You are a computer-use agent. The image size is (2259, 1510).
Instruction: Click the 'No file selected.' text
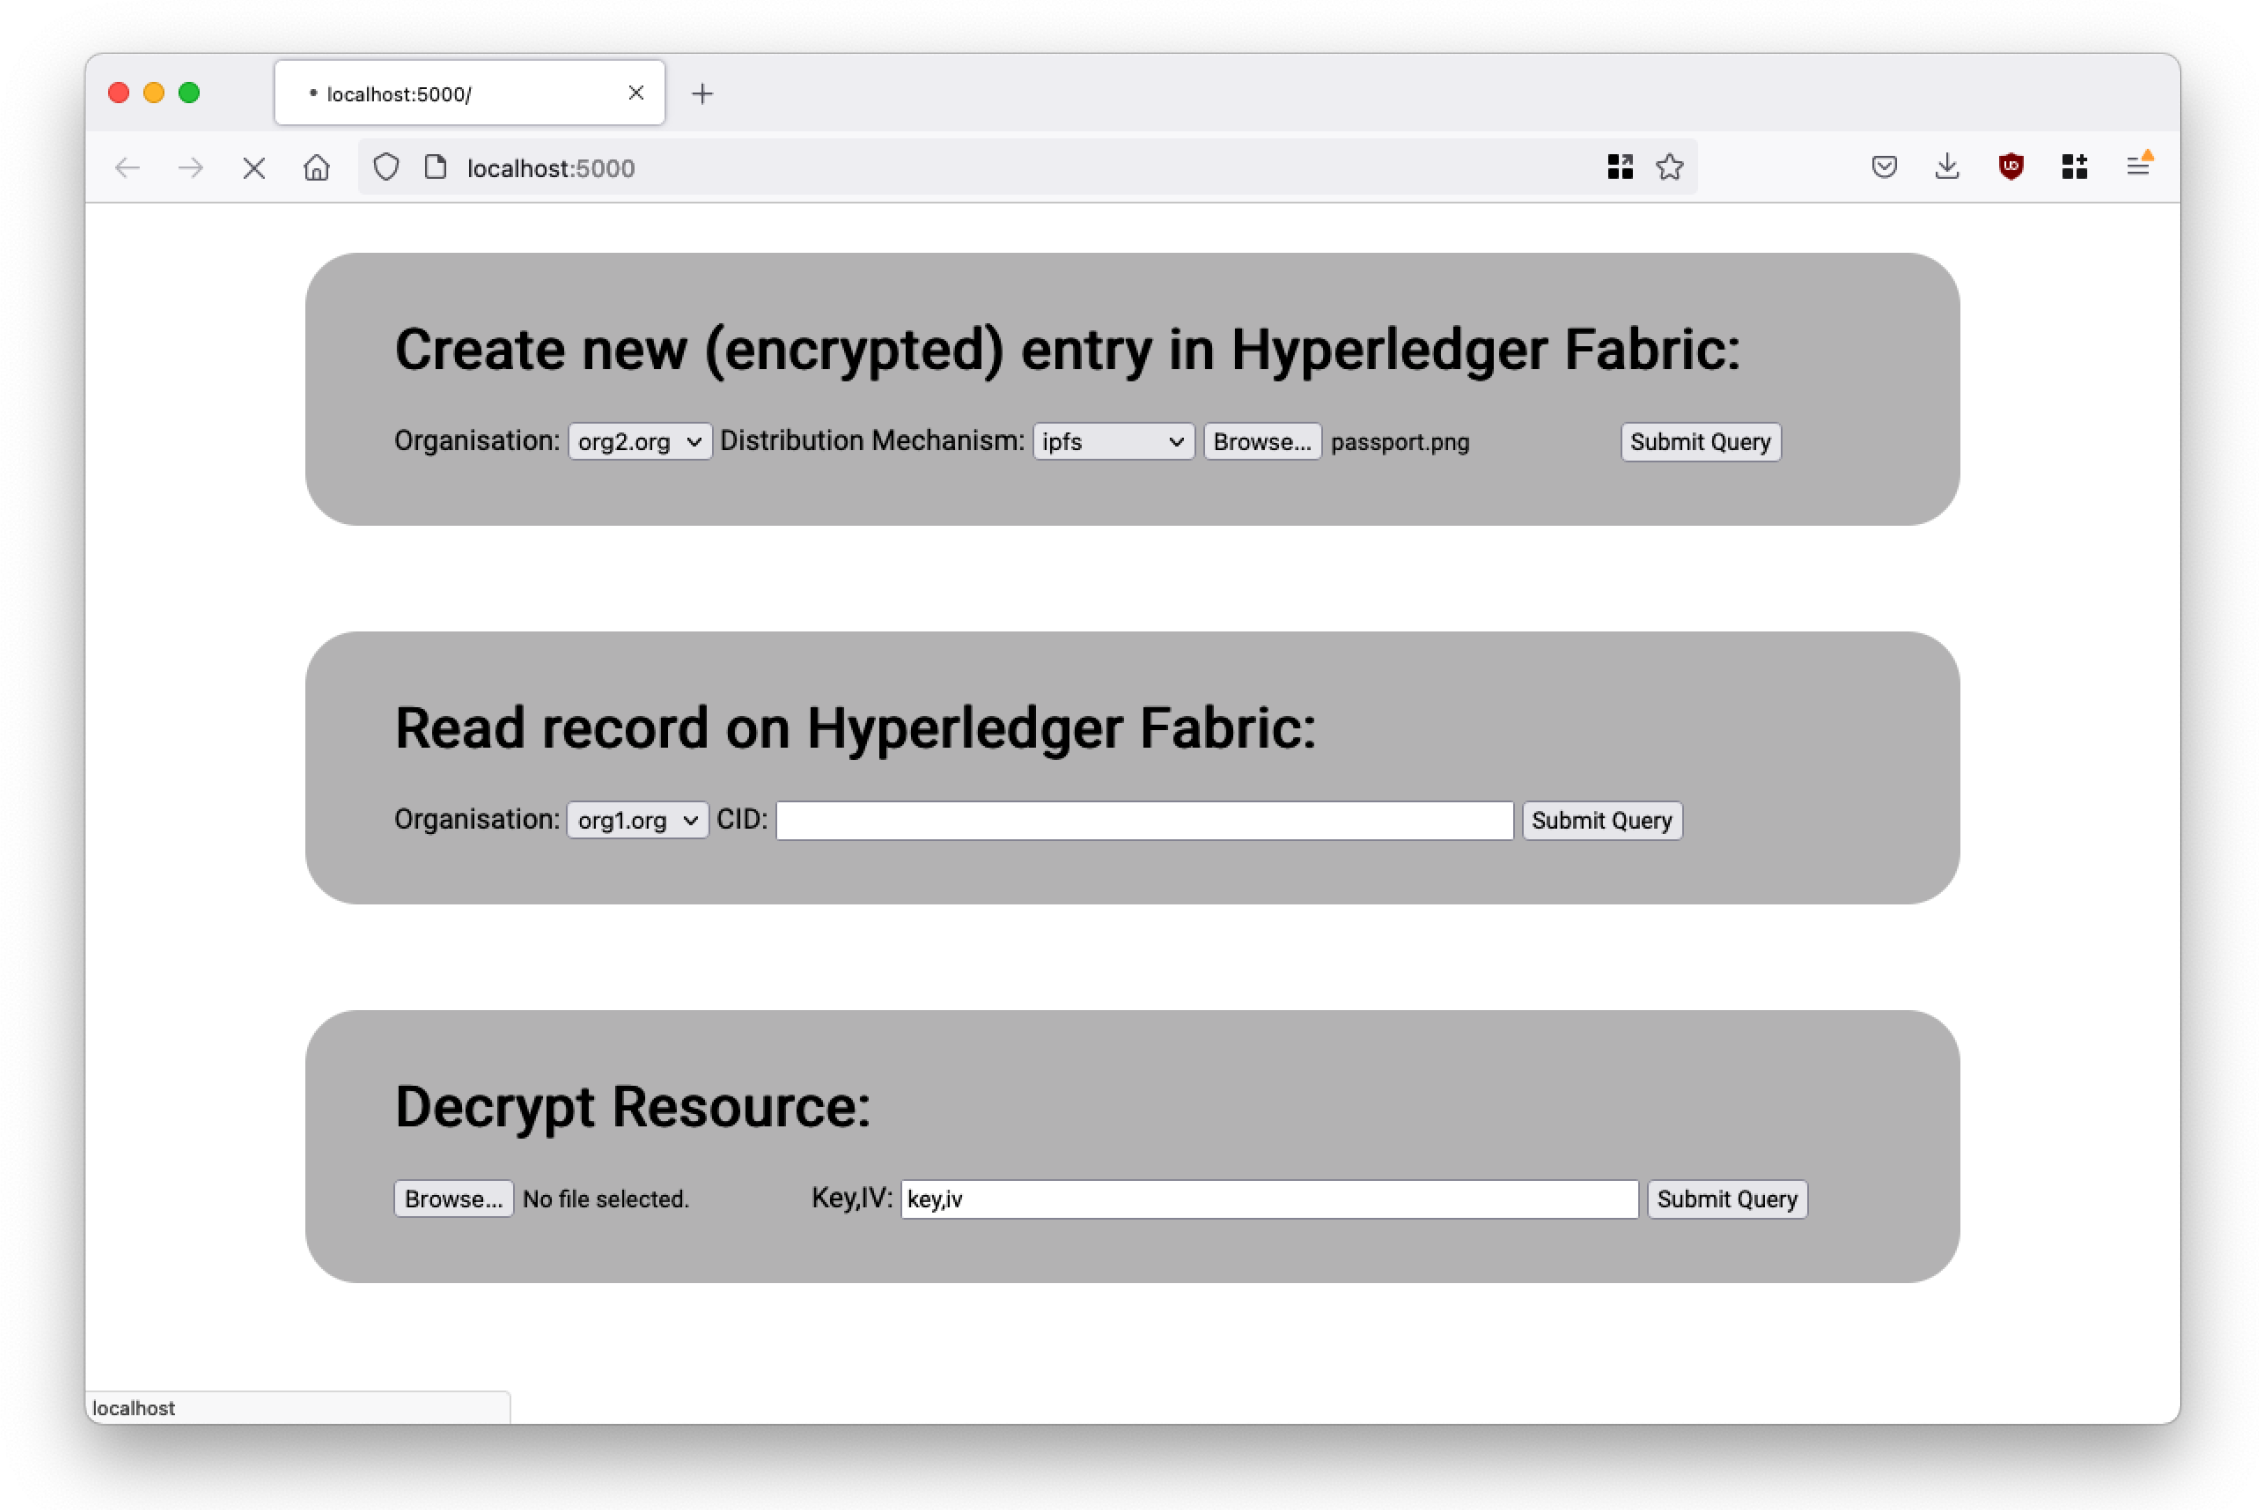606,1199
